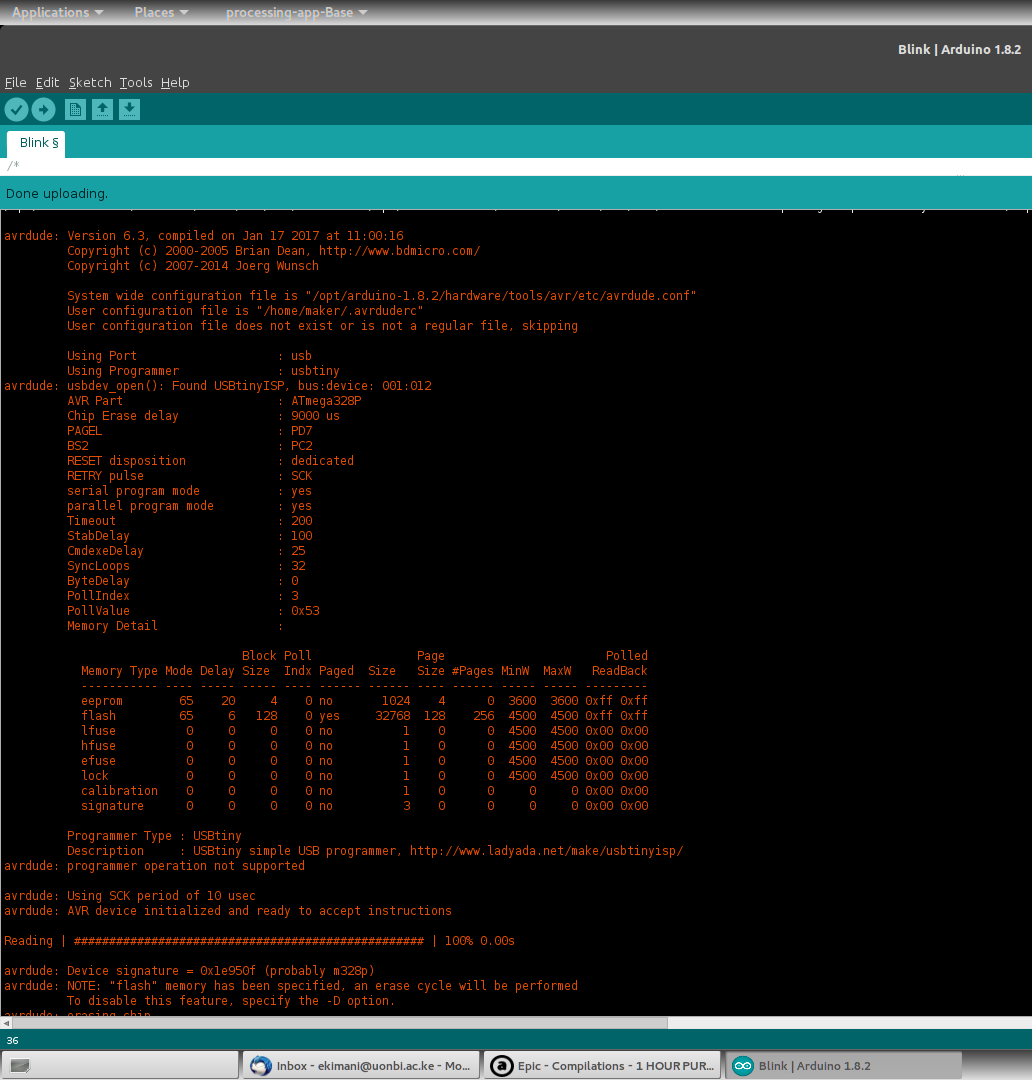Click the scrollbar left arrow in console
The image size is (1032, 1080).
click(x=6, y=1023)
